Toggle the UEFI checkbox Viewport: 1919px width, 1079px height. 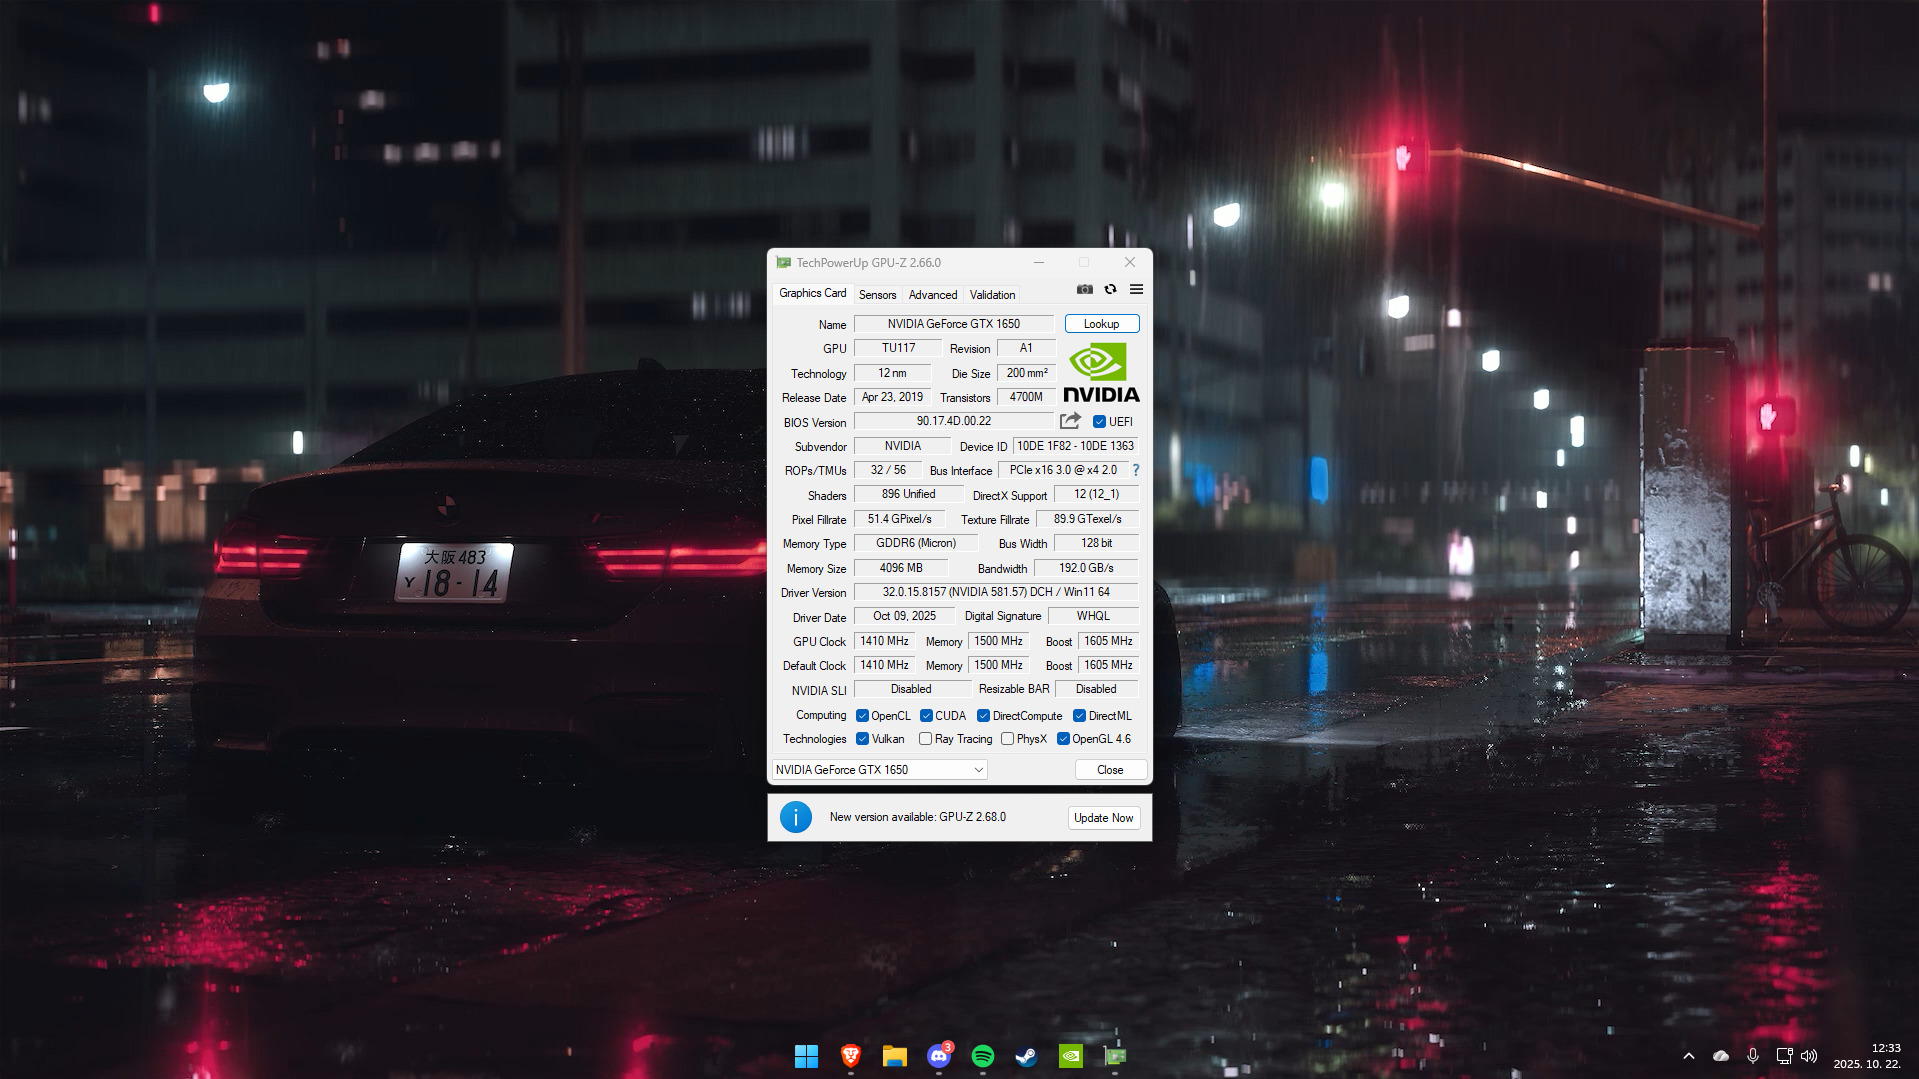[x=1099, y=422]
